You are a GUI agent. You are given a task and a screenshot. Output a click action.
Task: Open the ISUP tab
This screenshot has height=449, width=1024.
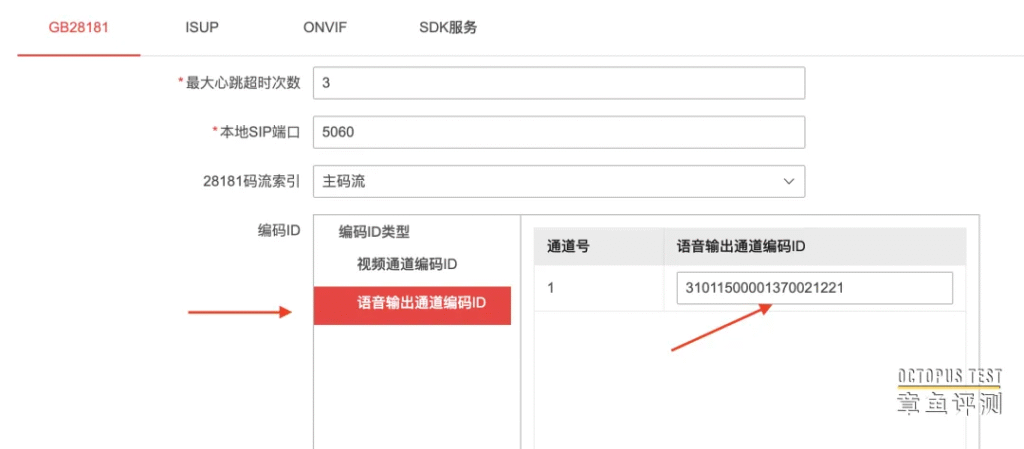[x=202, y=28]
